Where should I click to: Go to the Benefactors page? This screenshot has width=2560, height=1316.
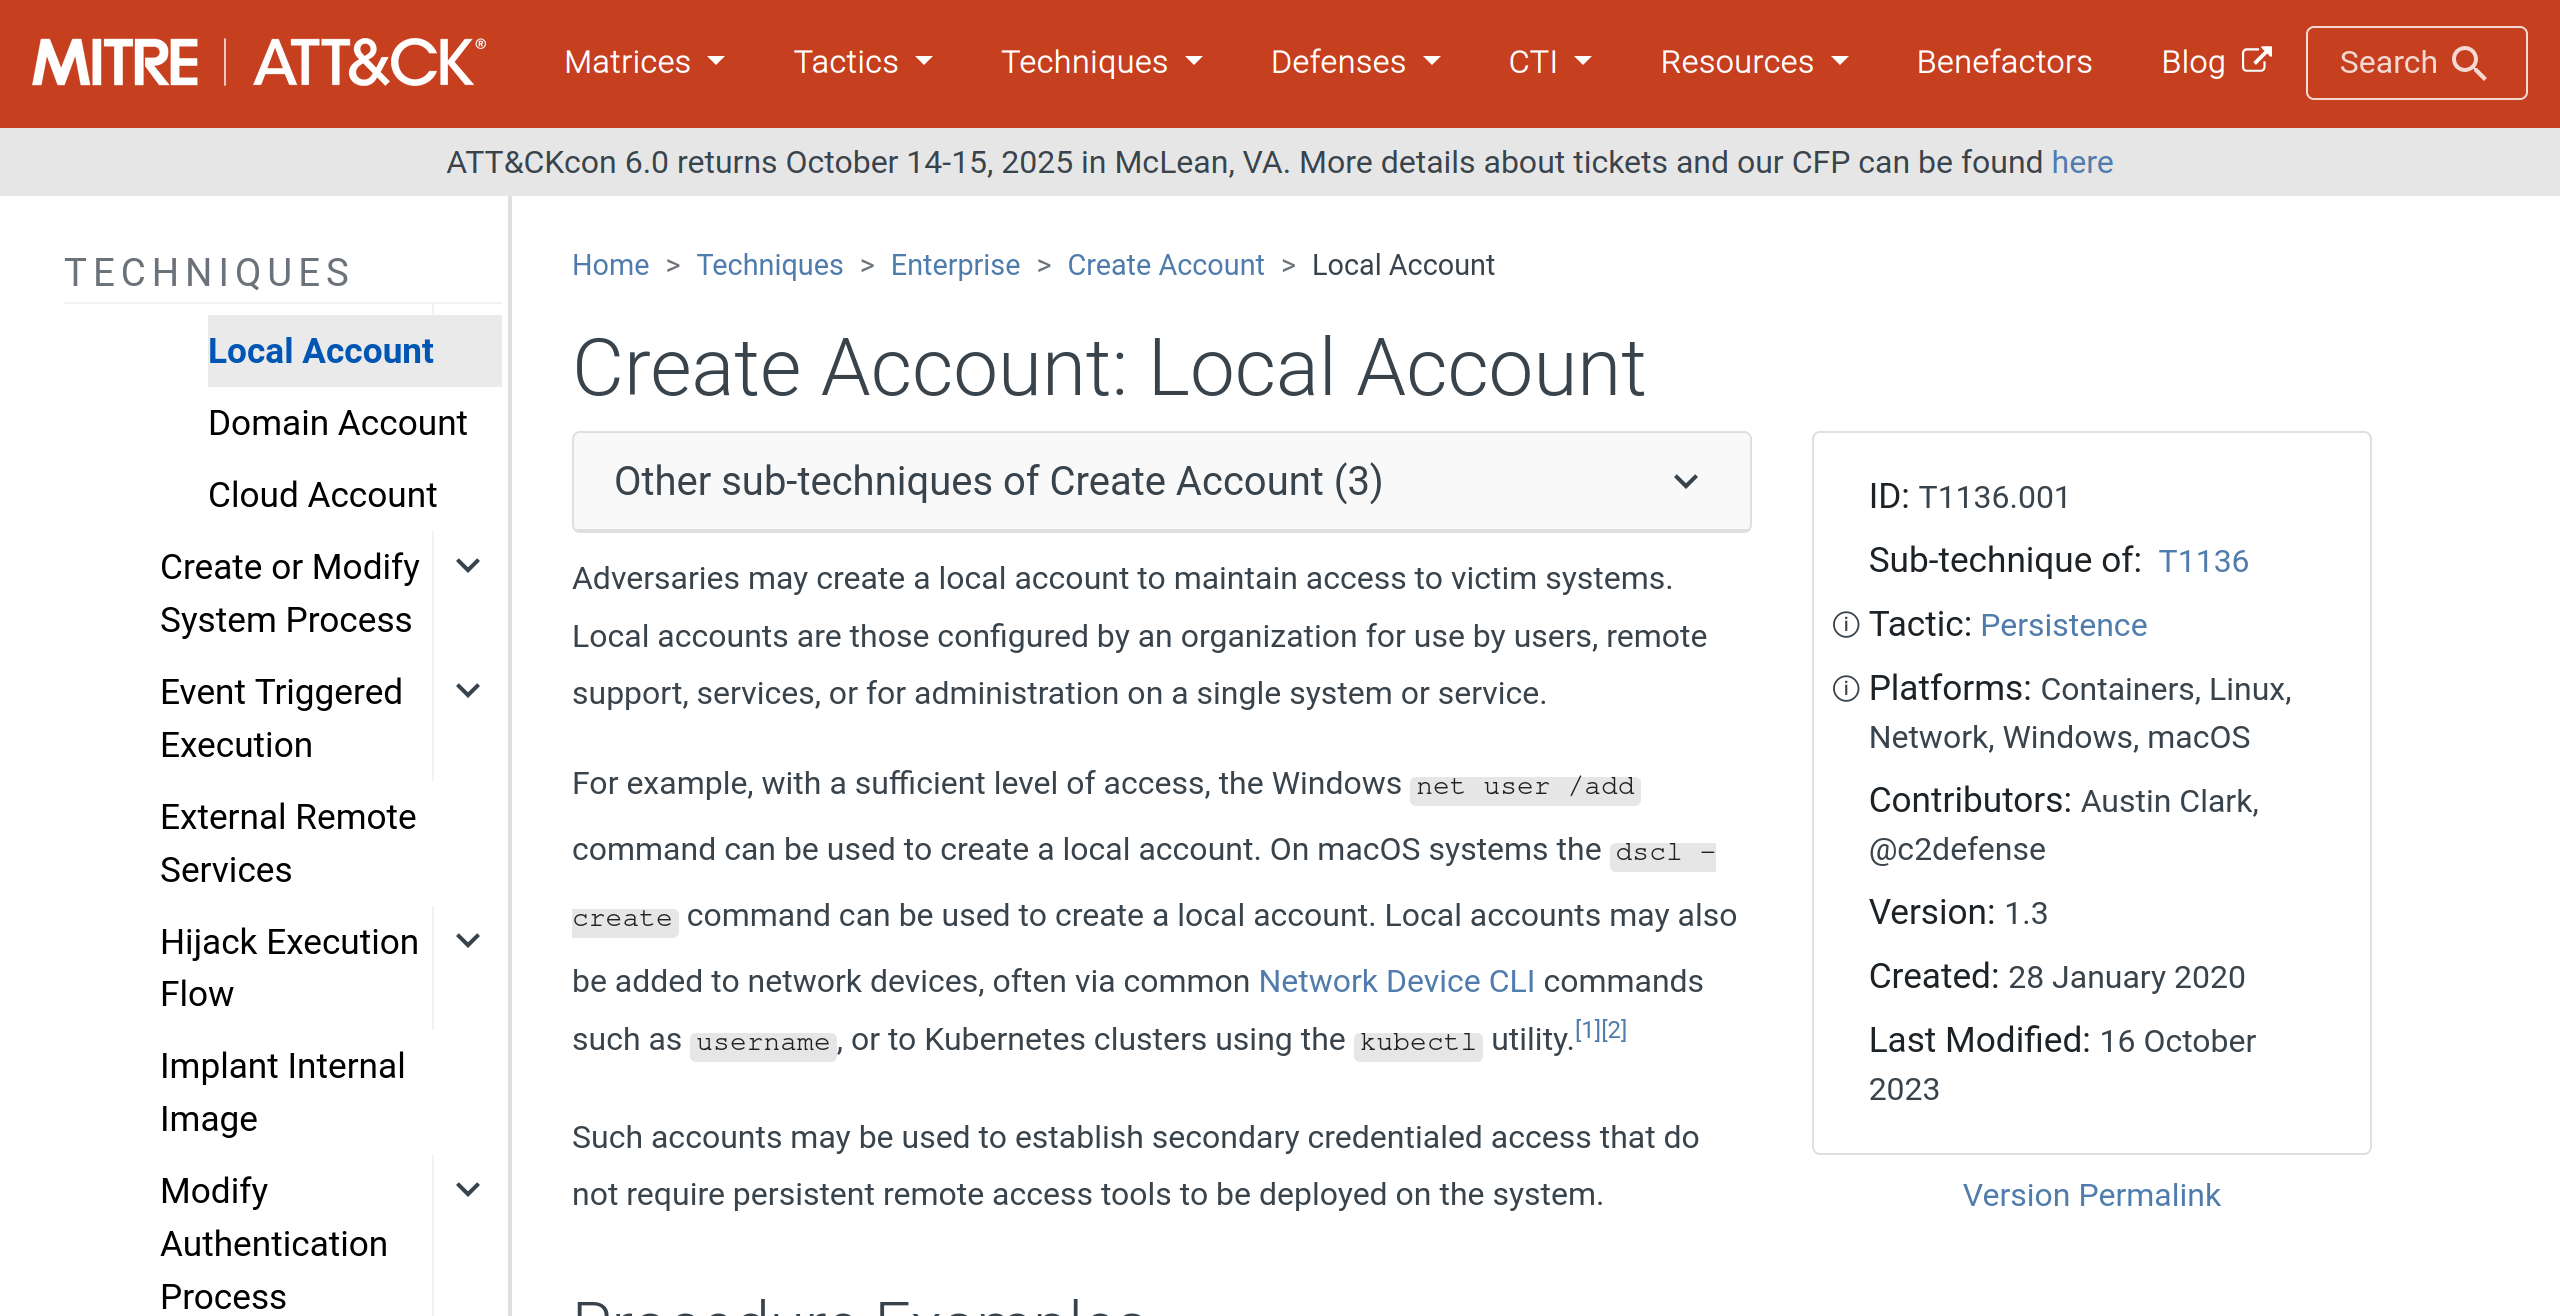coord(2004,62)
